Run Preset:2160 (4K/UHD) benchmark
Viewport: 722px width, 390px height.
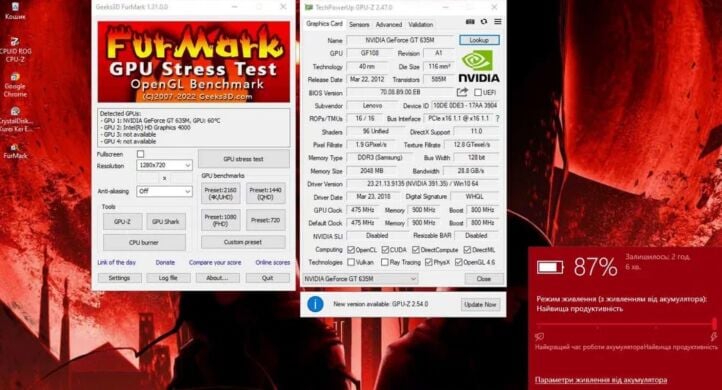coord(221,193)
